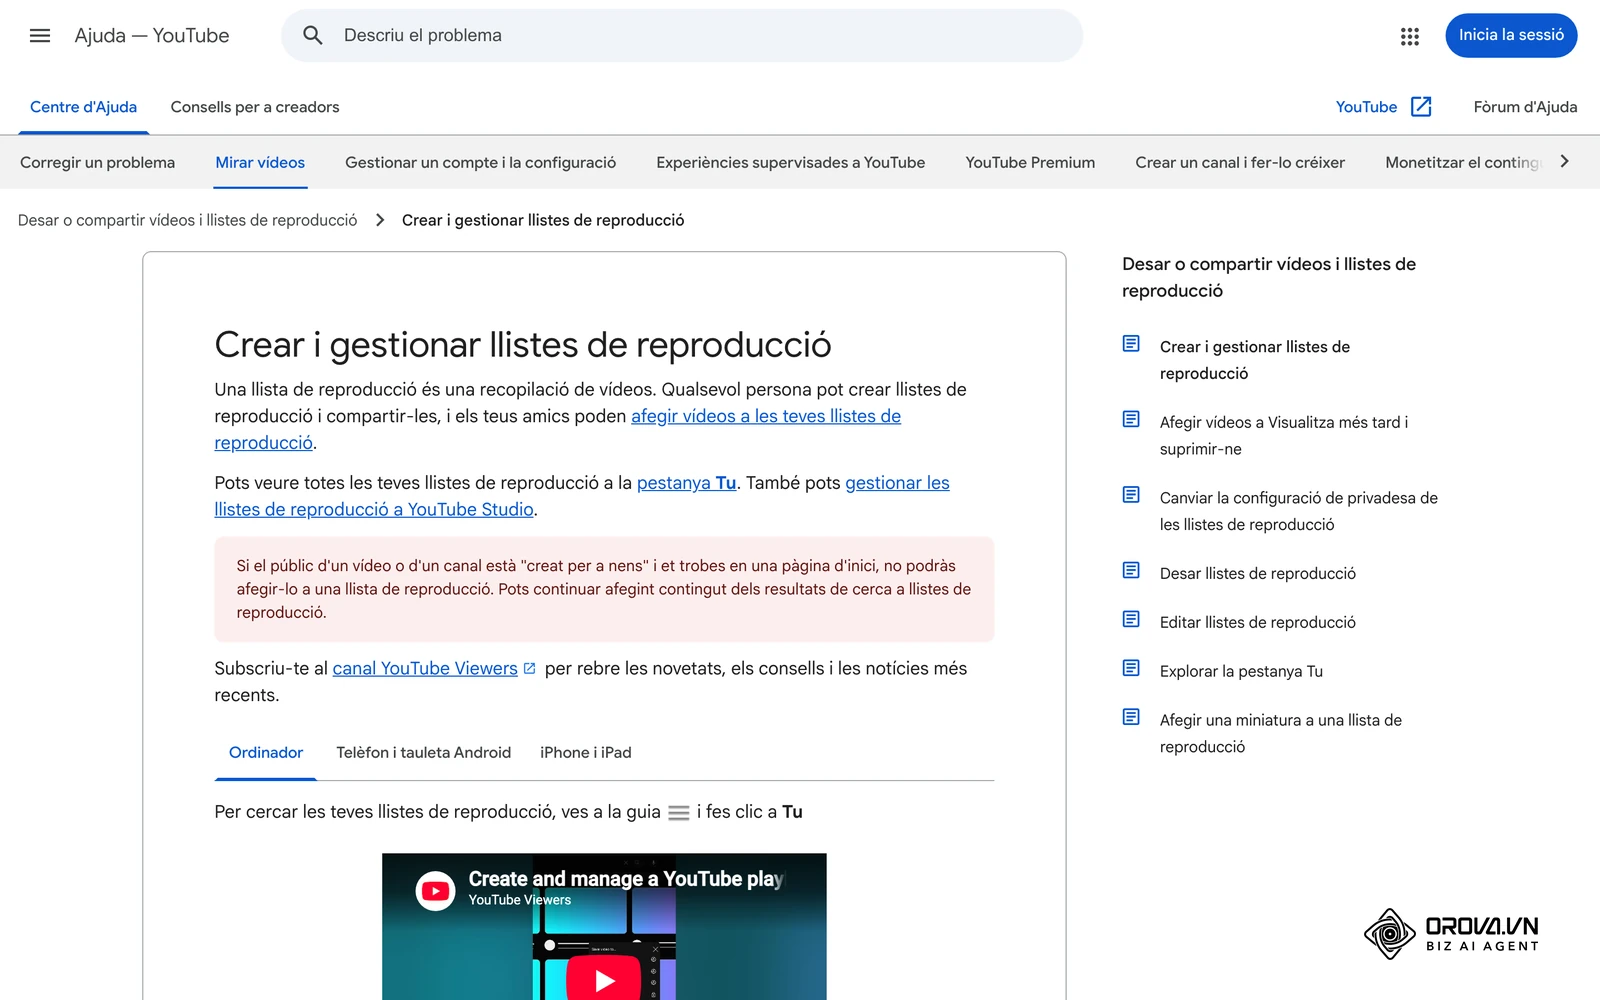
Task: Open sidebar article Desar llistes de reproducció
Action: click(x=1258, y=573)
